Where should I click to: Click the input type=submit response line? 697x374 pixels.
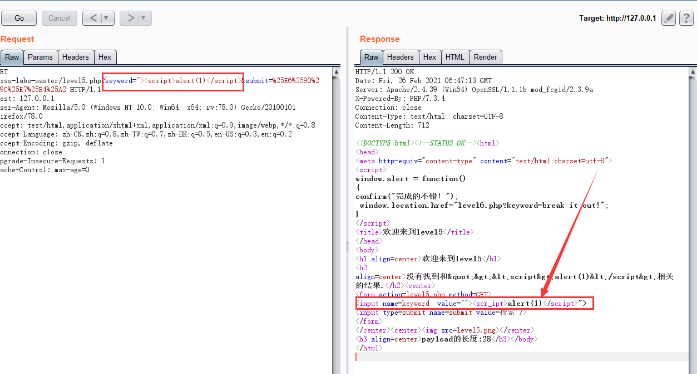(441, 313)
